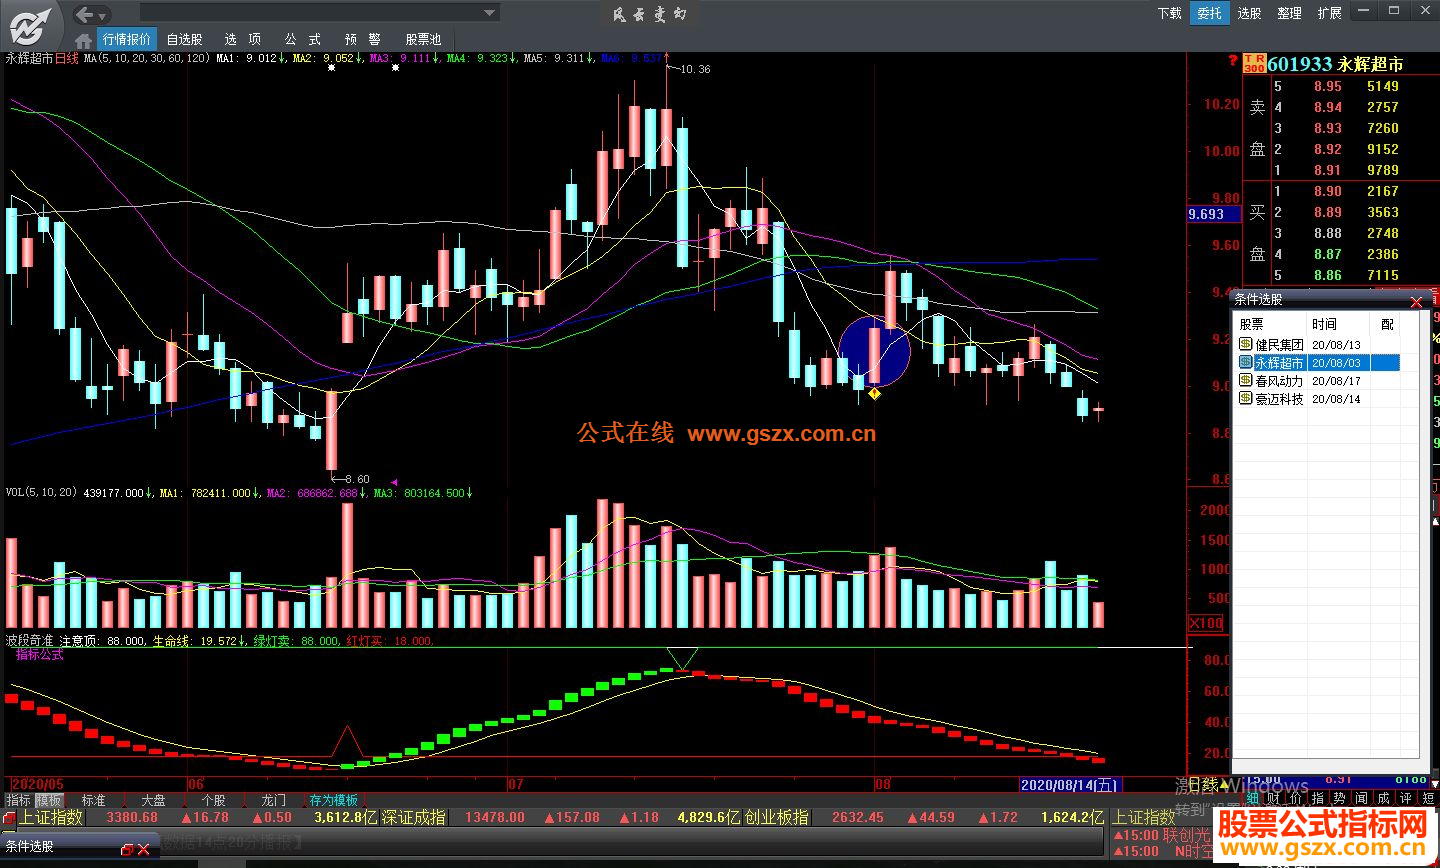Switch to the 指标 tab
This screenshot has width=1440, height=868.
[18, 801]
